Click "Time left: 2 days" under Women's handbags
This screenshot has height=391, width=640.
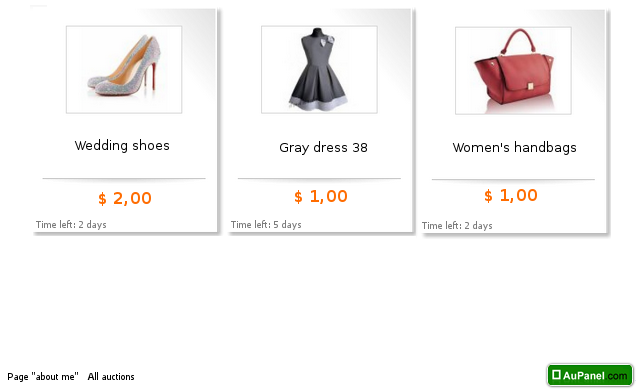[457, 226]
